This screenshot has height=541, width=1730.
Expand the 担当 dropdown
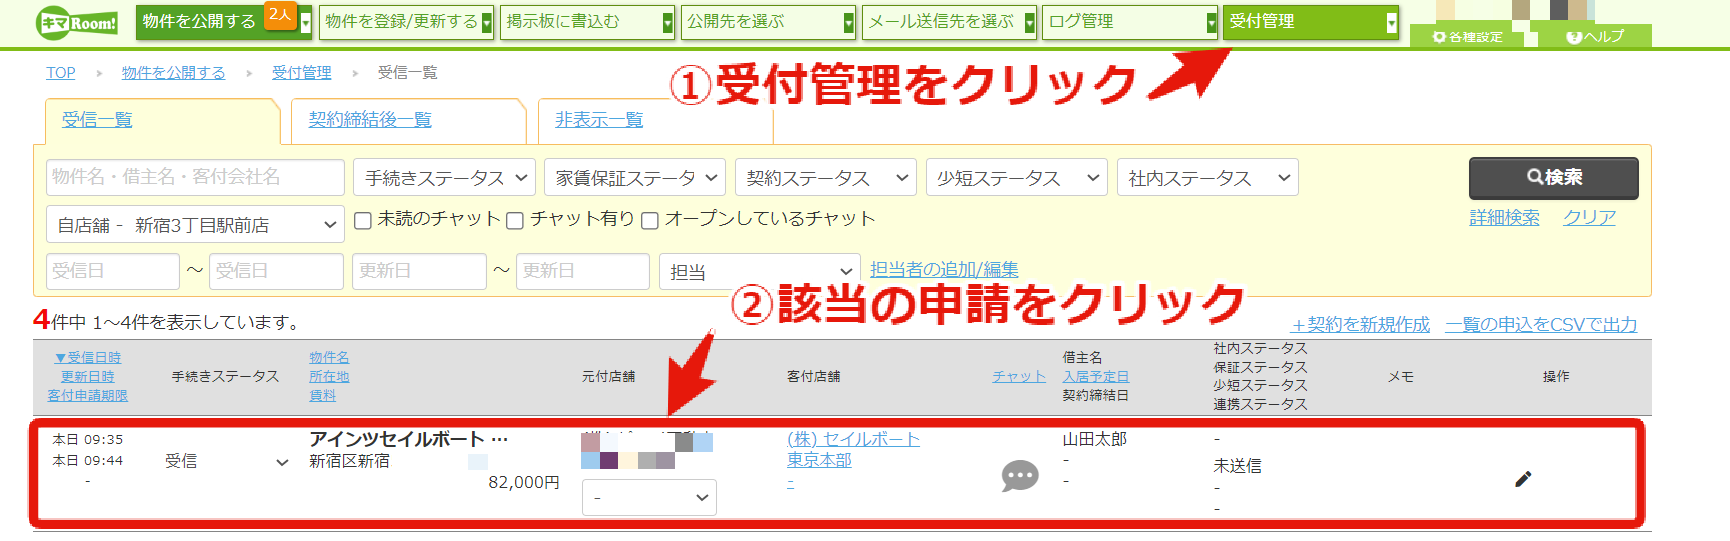coord(759,272)
